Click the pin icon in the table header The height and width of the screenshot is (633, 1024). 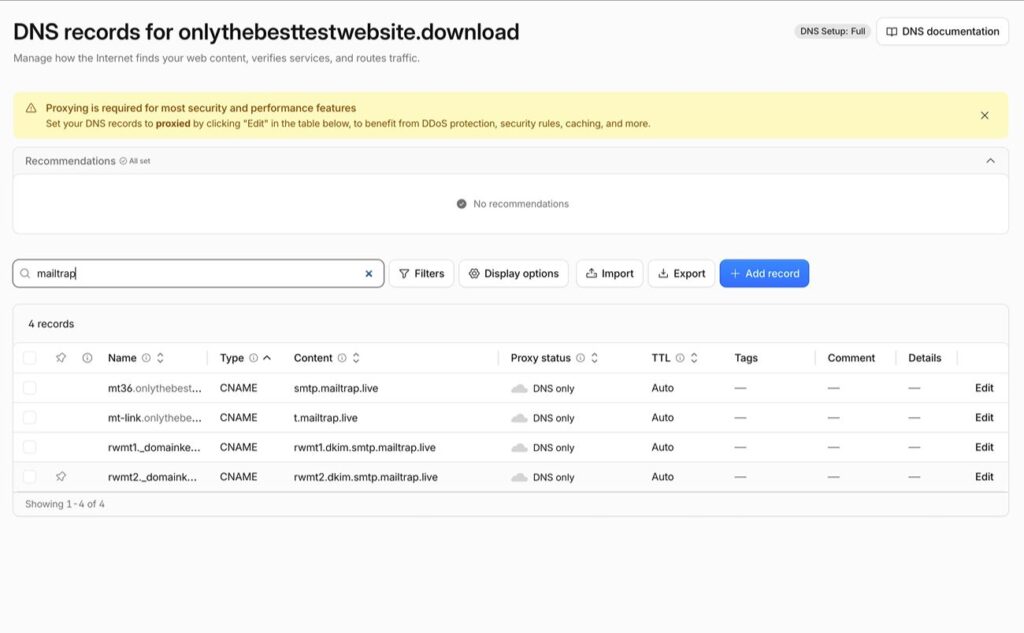point(61,358)
